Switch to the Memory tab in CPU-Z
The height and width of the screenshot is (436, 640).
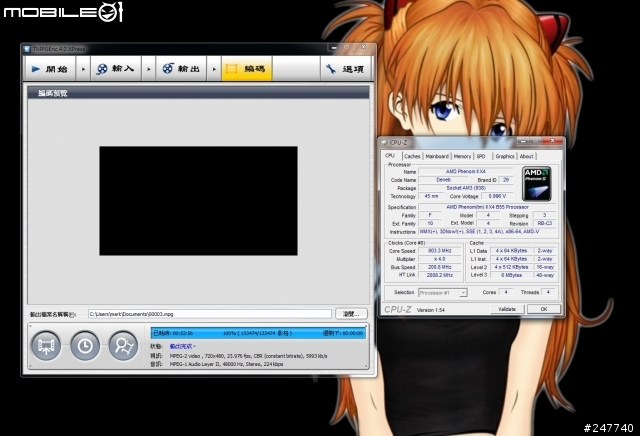[462, 156]
